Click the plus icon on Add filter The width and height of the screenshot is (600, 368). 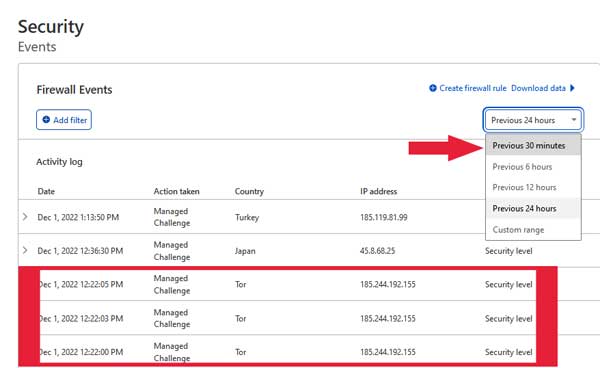point(46,119)
